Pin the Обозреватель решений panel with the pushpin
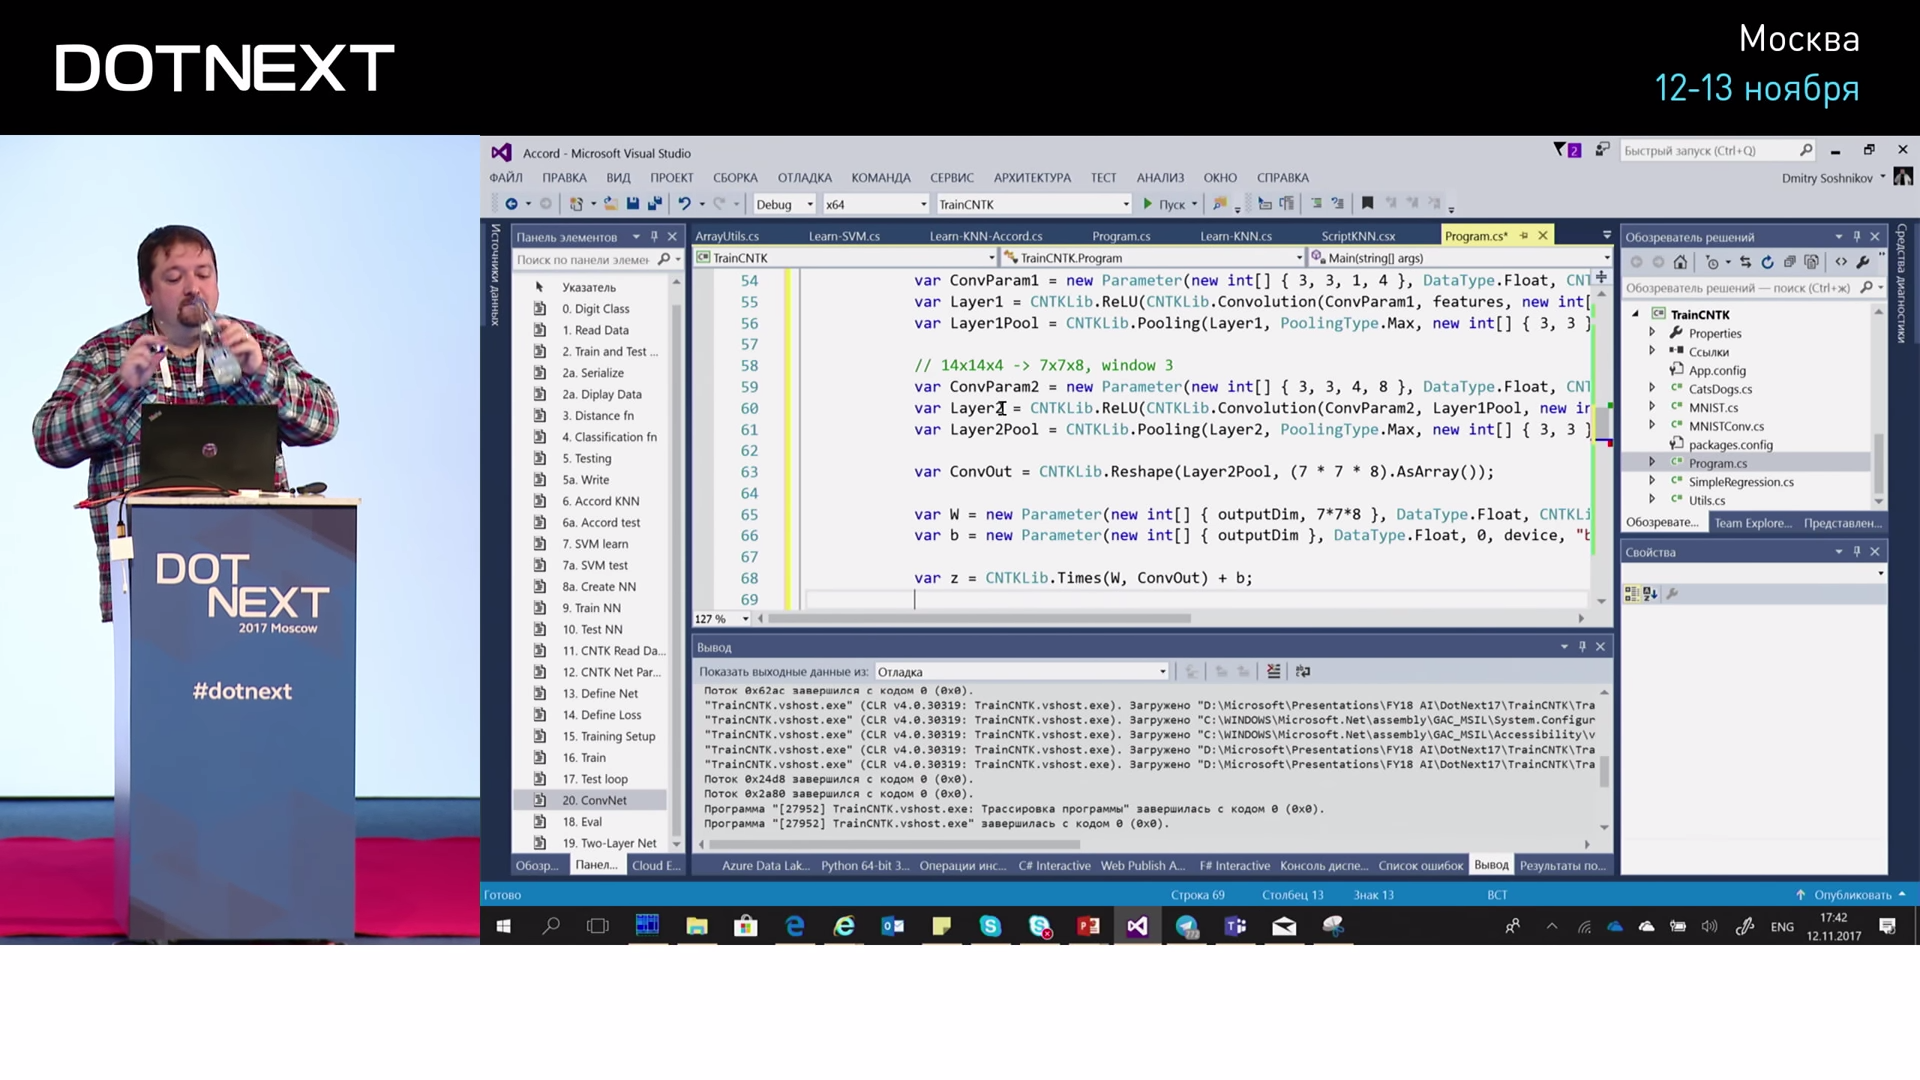The image size is (1920, 1080). (1857, 237)
